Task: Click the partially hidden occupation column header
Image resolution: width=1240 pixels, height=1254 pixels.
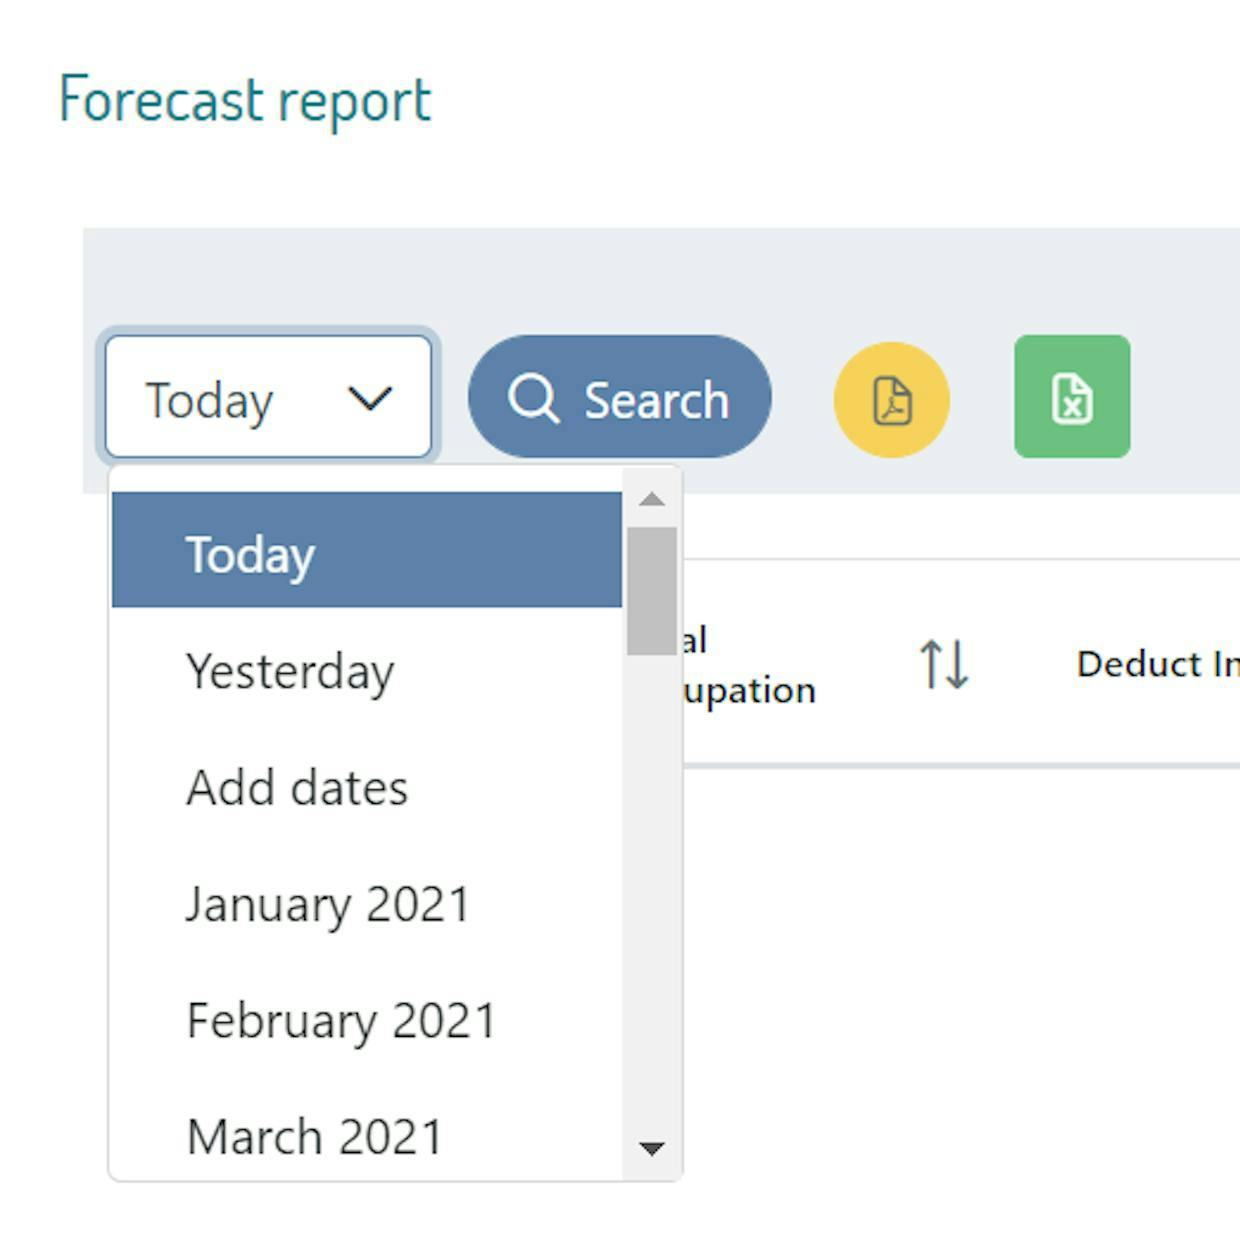Action: click(x=748, y=665)
